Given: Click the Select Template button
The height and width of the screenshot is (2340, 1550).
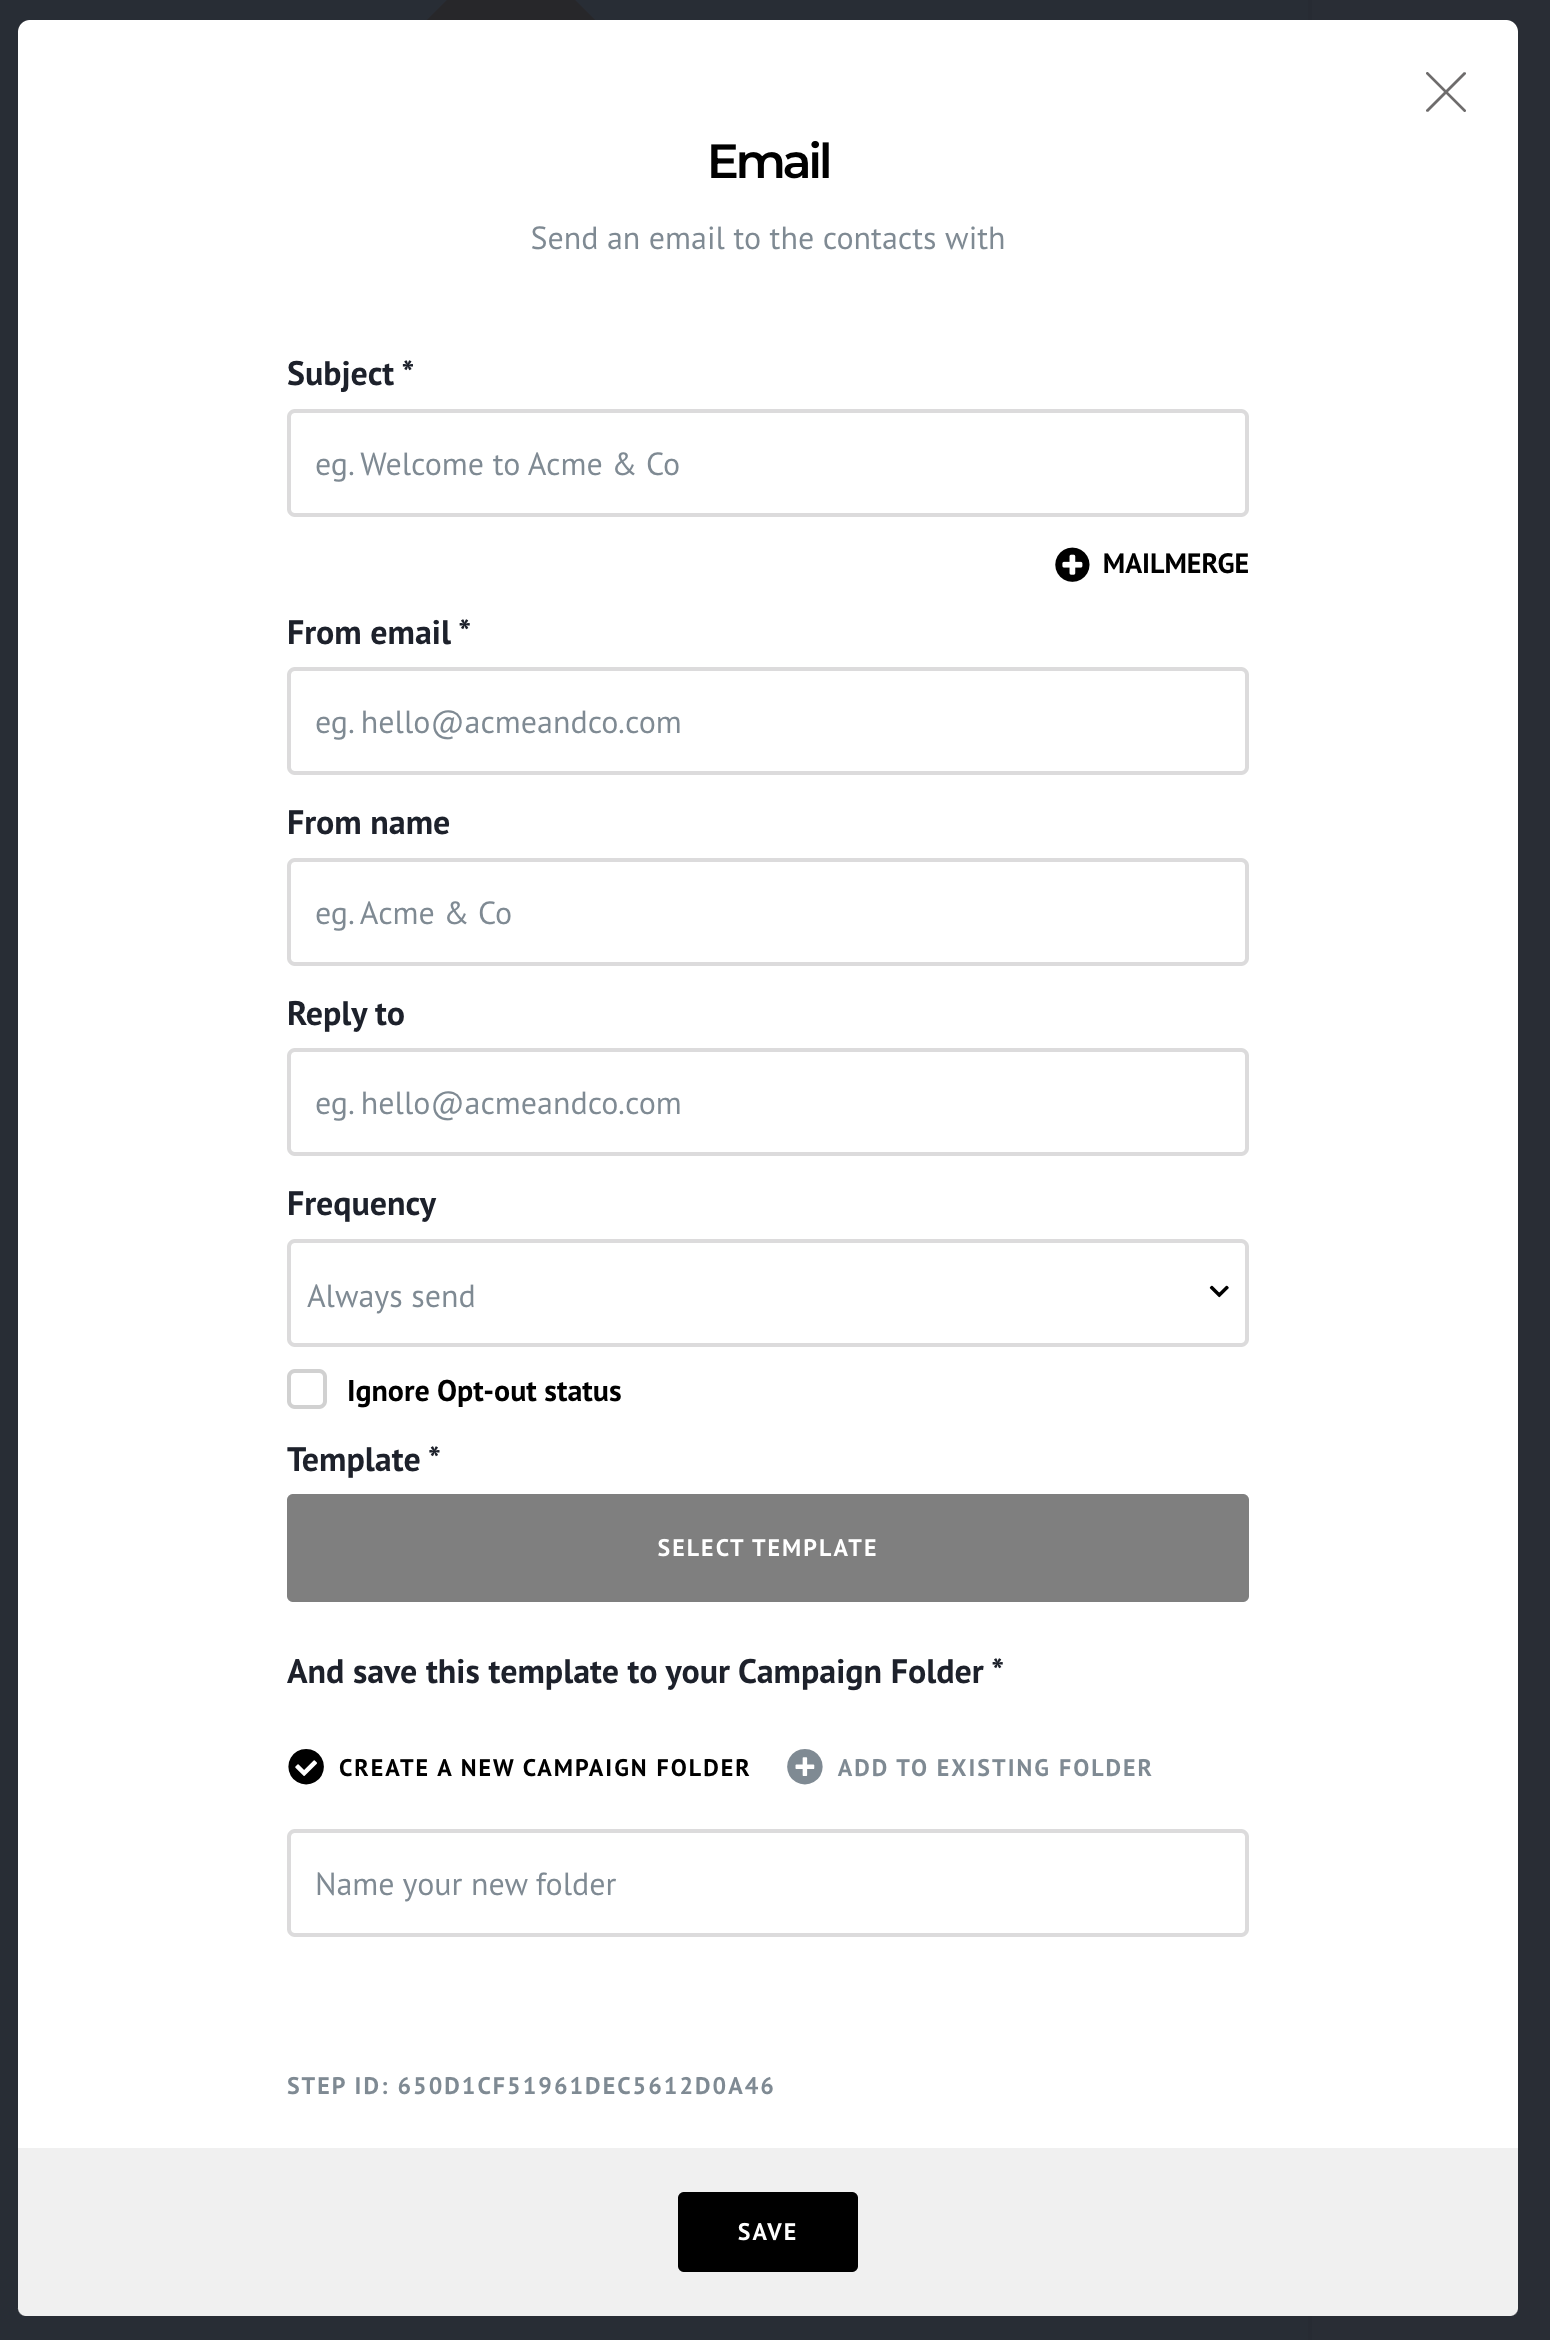Looking at the screenshot, I should [x=768, y=1548].
